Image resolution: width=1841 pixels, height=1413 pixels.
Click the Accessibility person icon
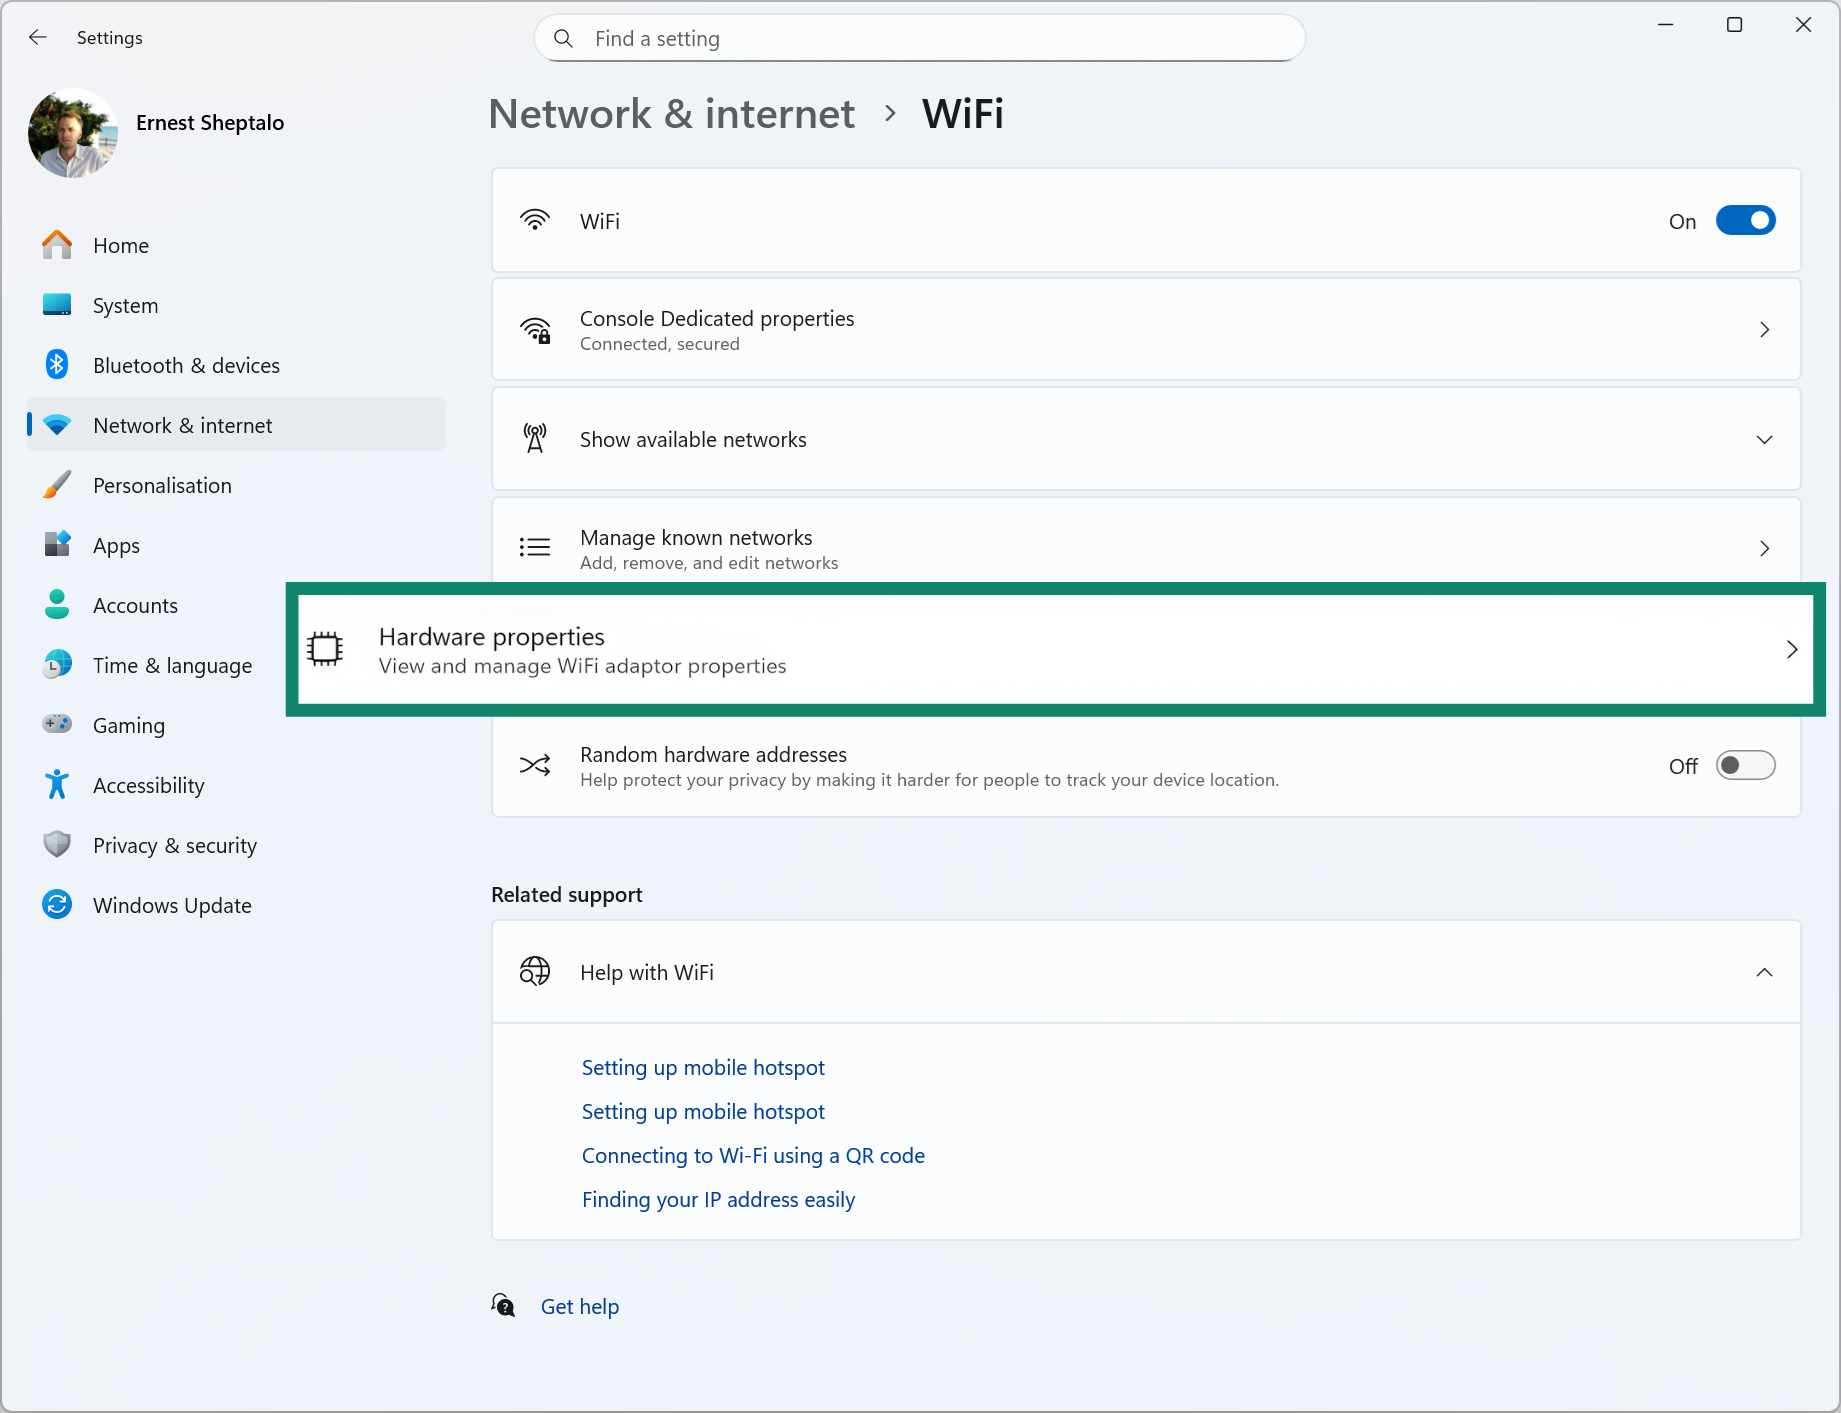57,785
